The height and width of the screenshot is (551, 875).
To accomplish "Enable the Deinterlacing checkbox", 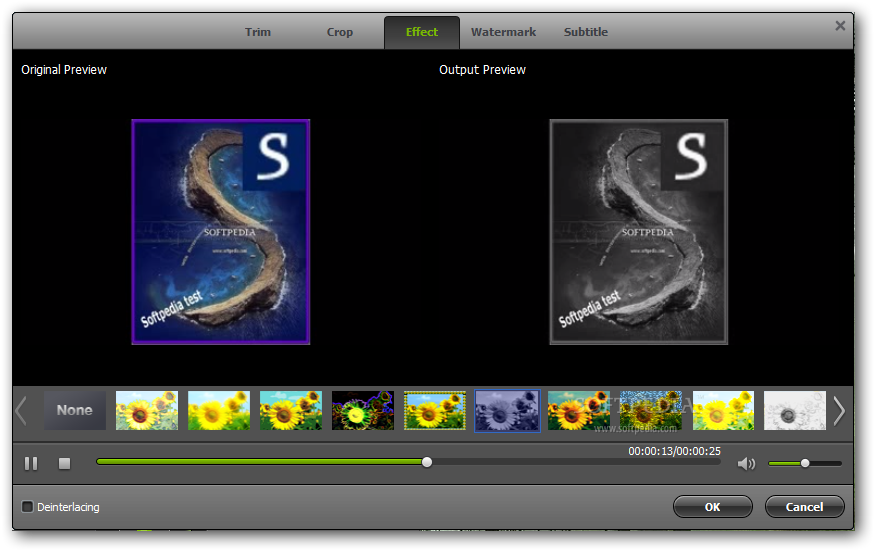I will pyautogui.click(x=27, y=506).
